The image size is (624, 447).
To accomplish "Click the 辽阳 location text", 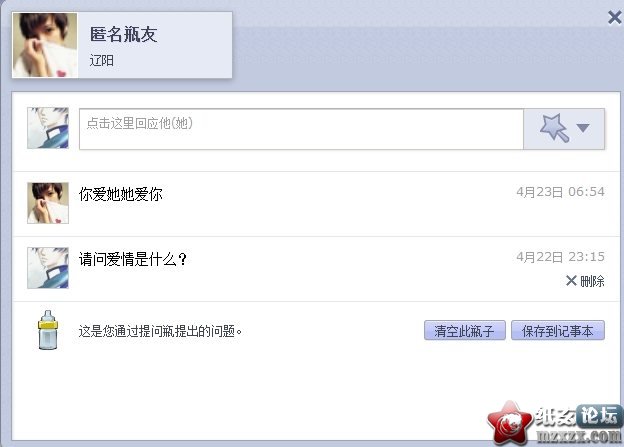I will (101, 61).
